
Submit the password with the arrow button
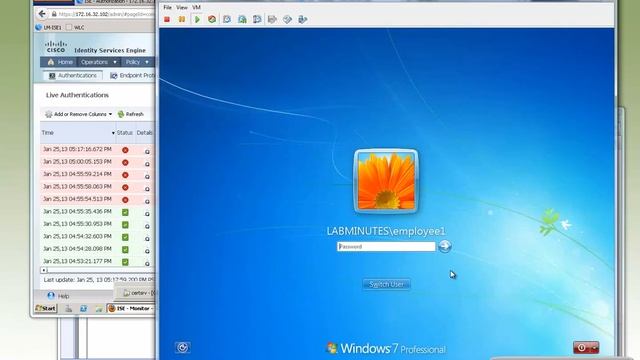coord(445,246)
